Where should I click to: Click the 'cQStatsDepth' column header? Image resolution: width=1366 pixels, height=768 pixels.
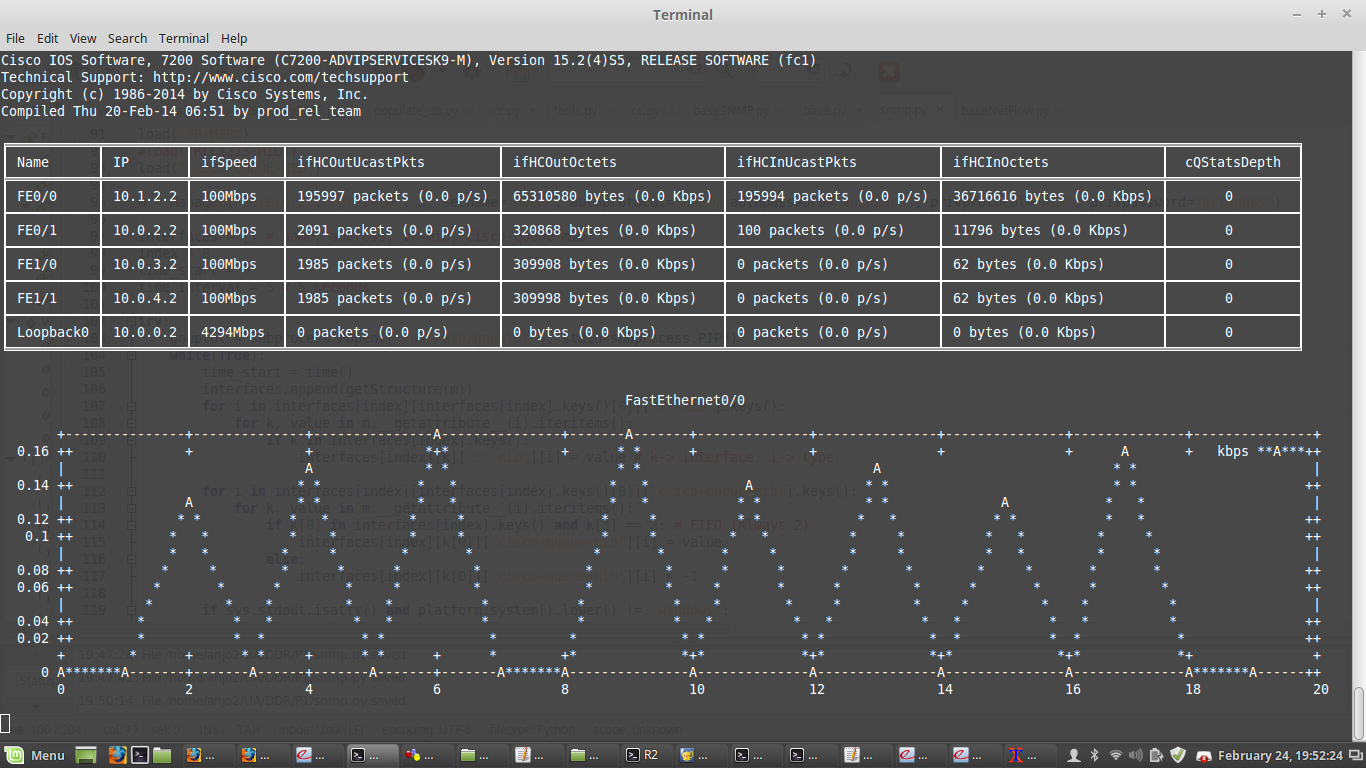1233,162
